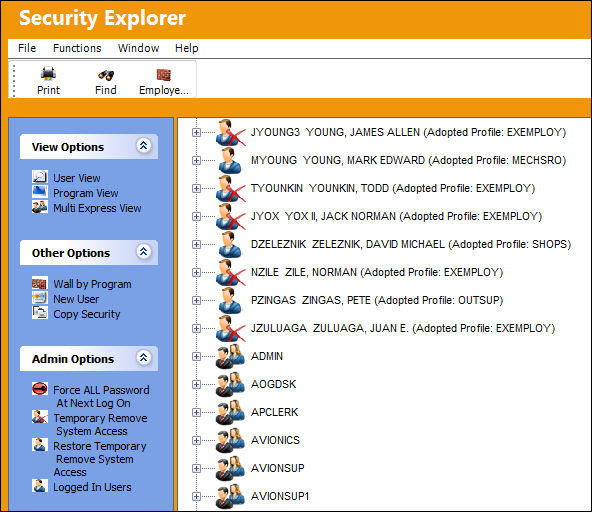
Task: Click the disabled user icon for JYOX
Action: pos(230,216)
